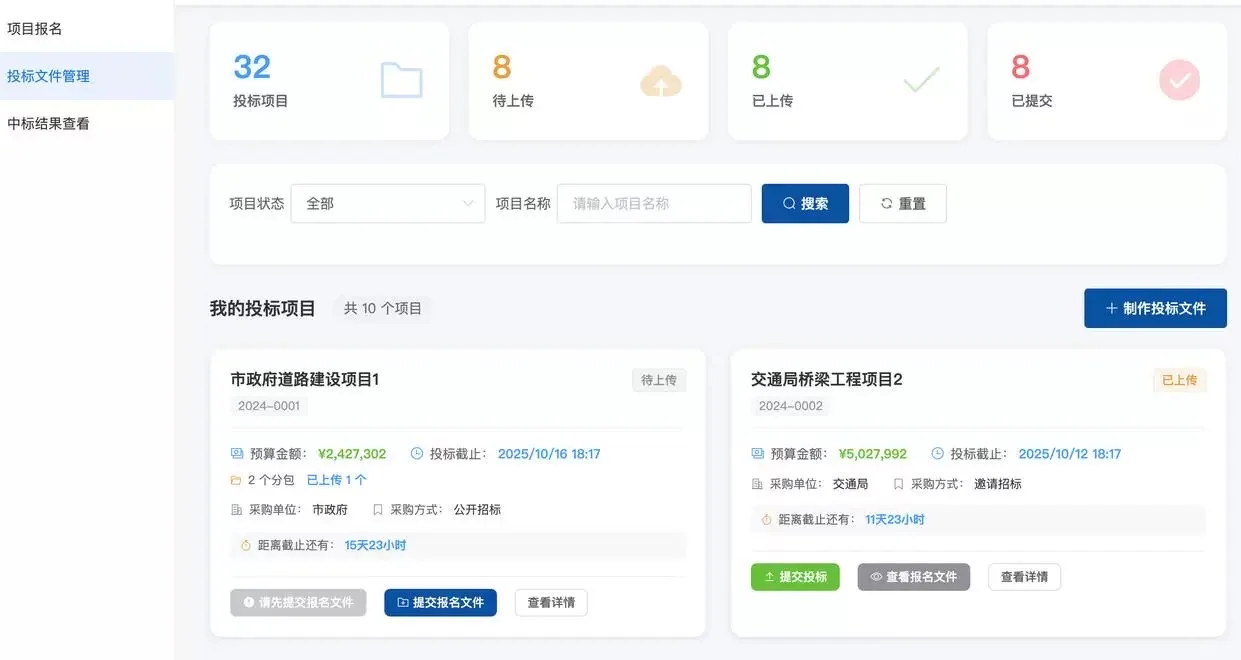Viewport: 1241px width, 660px height.
Task: 打开侧边栏的中标结果查看
Action: point(48,121)
